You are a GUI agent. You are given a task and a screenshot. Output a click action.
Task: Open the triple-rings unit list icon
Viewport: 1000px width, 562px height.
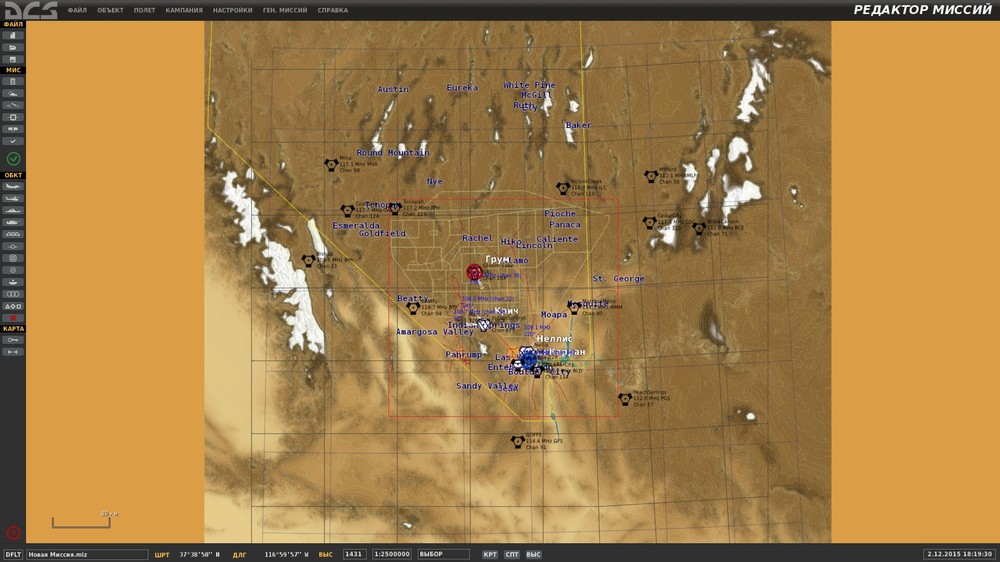pos(13,294)
